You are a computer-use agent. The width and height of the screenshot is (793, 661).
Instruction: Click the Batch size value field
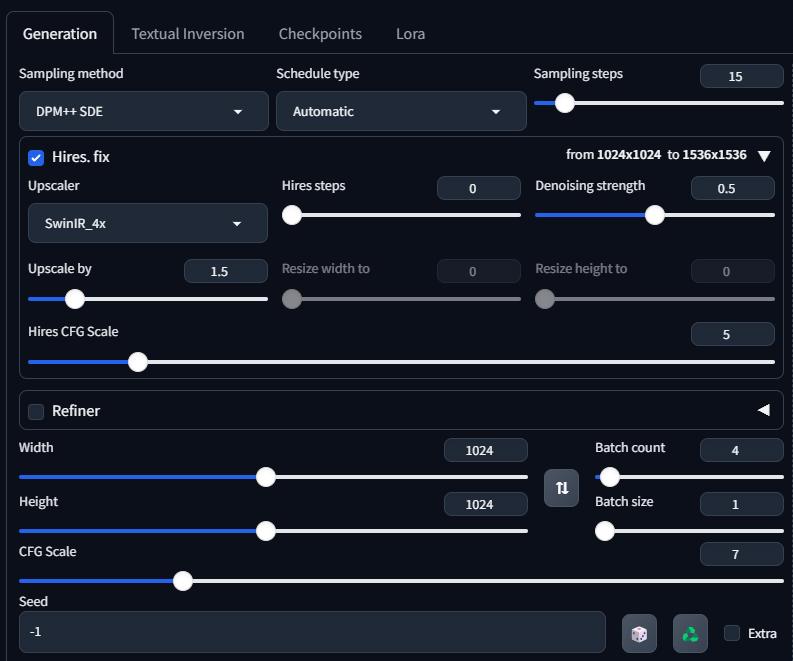741,504
